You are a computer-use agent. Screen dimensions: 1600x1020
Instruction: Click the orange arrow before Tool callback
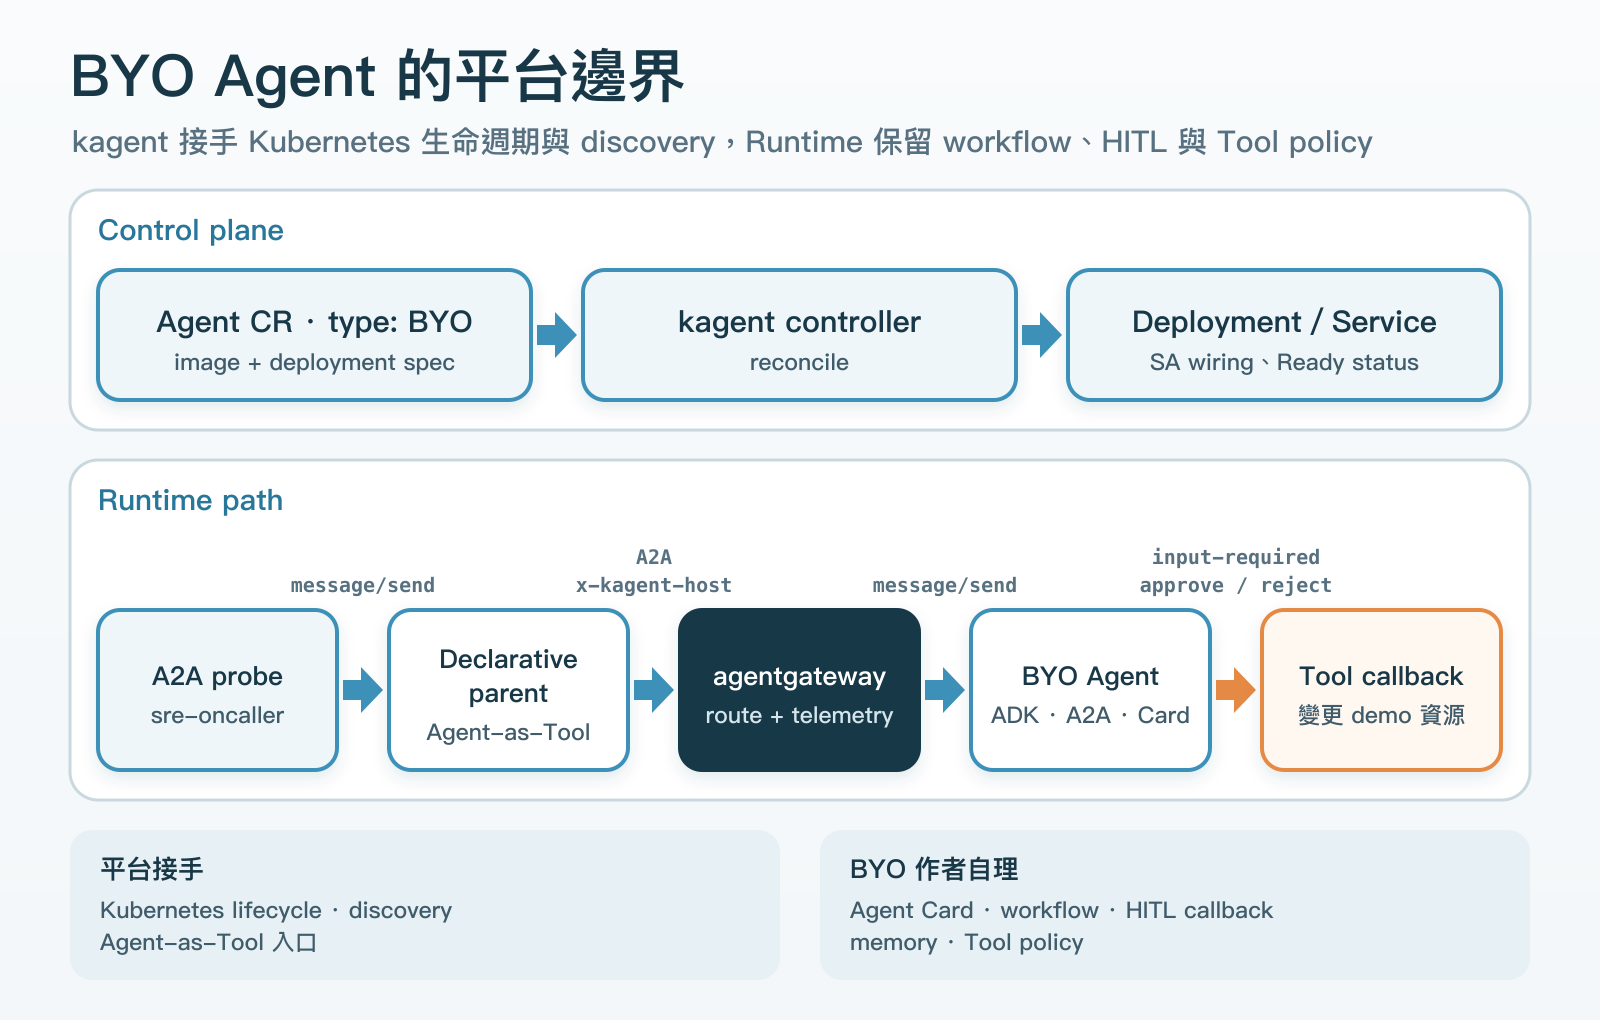pos(1236,690)
